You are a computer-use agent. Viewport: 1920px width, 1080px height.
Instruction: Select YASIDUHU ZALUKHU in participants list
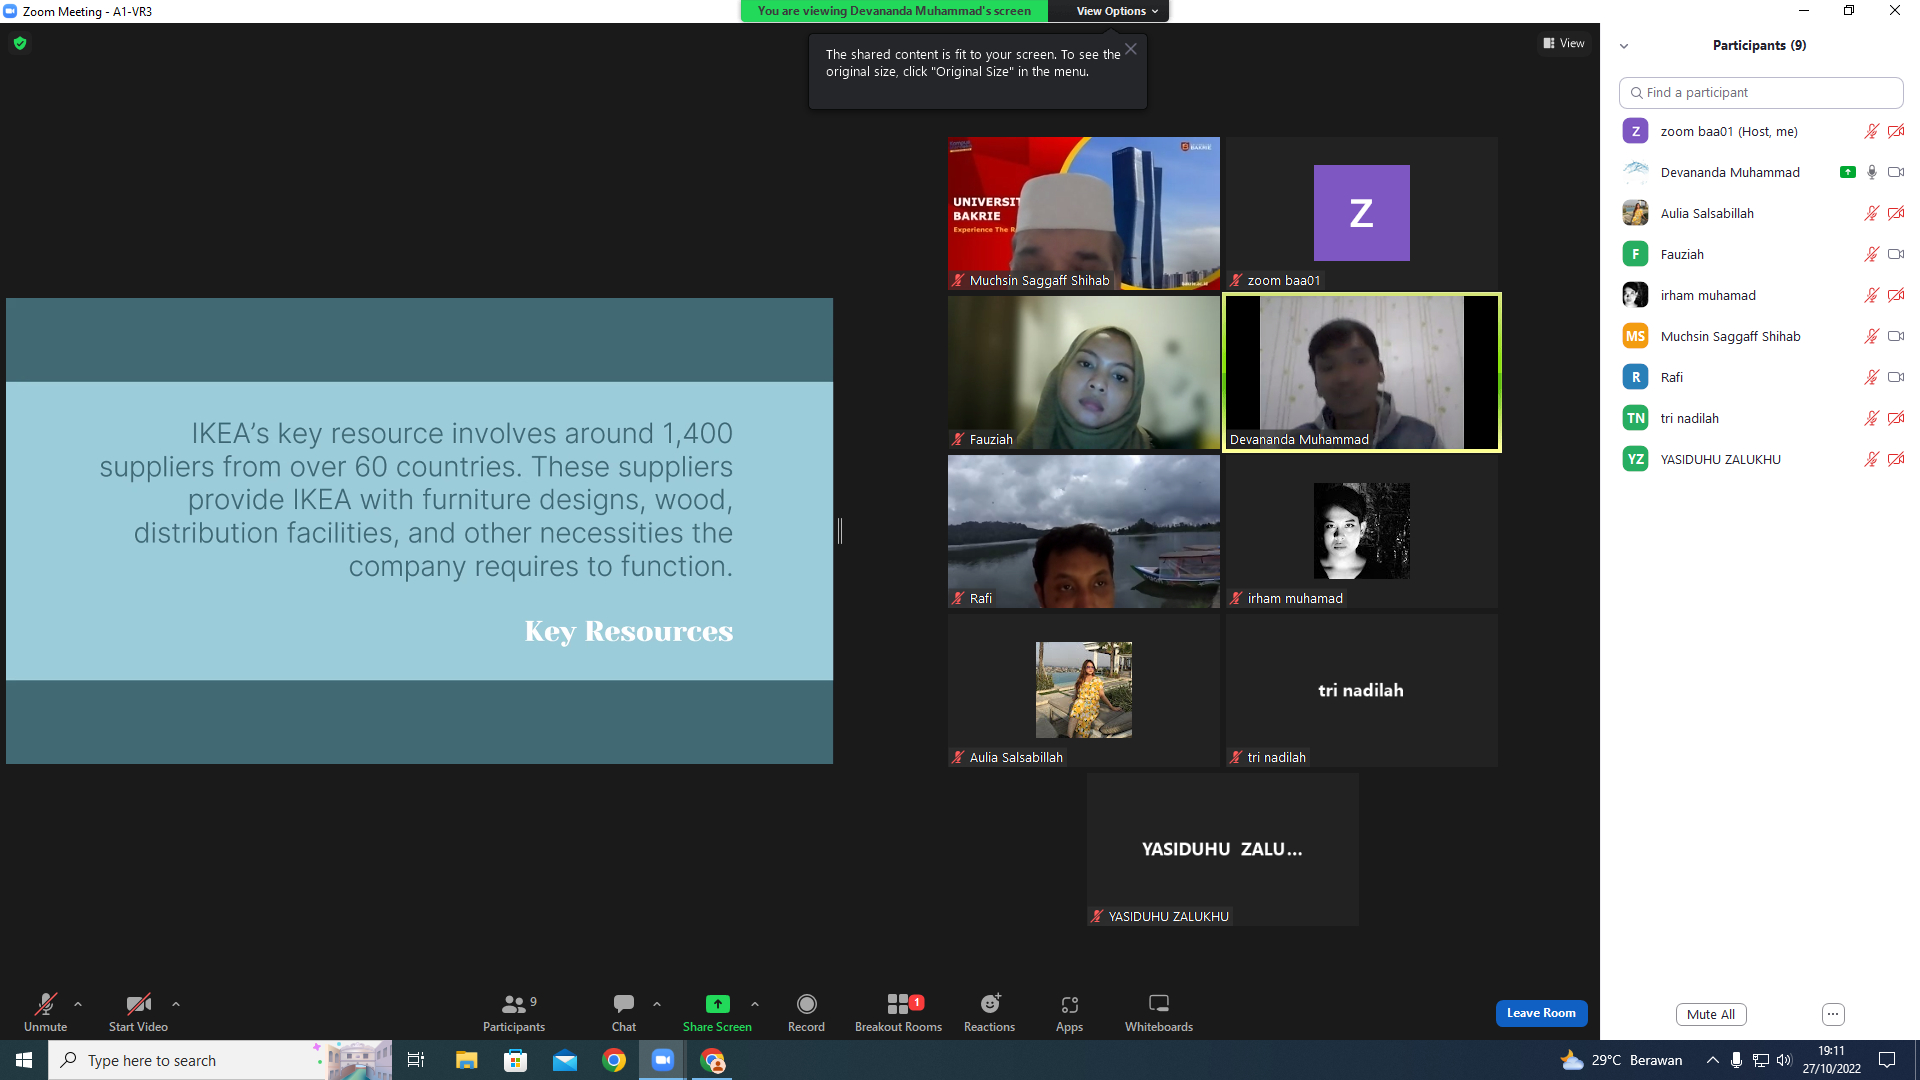point(1761,459)
